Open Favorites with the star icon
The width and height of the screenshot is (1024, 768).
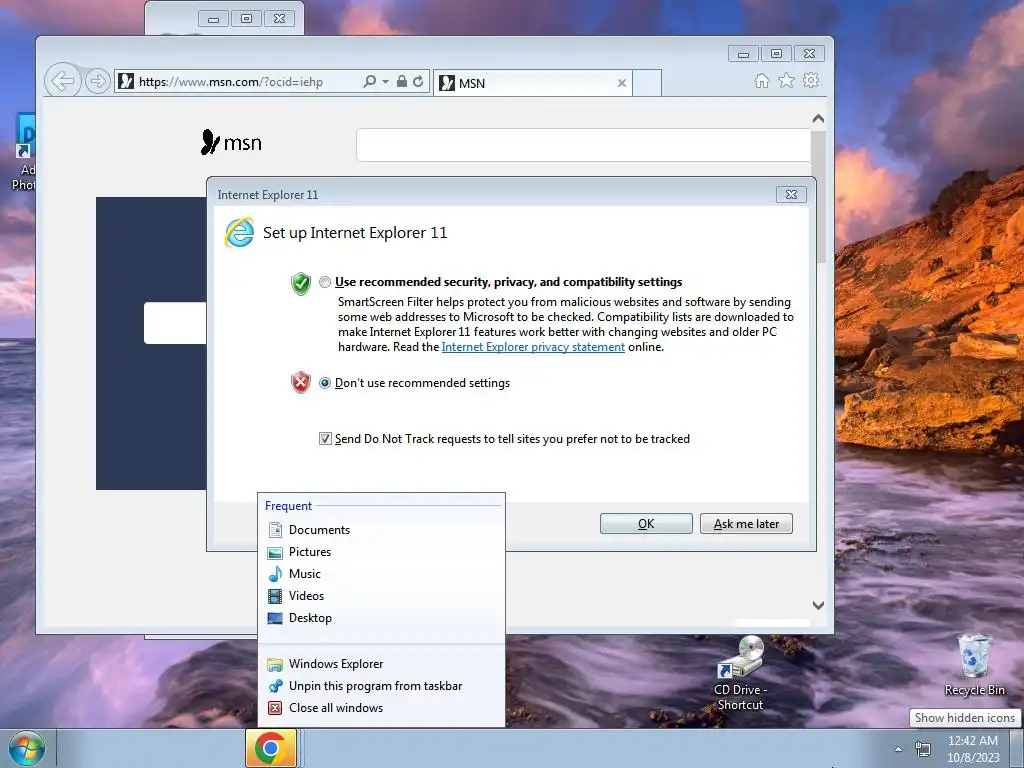pyautogui.click(x=786, y=80)
